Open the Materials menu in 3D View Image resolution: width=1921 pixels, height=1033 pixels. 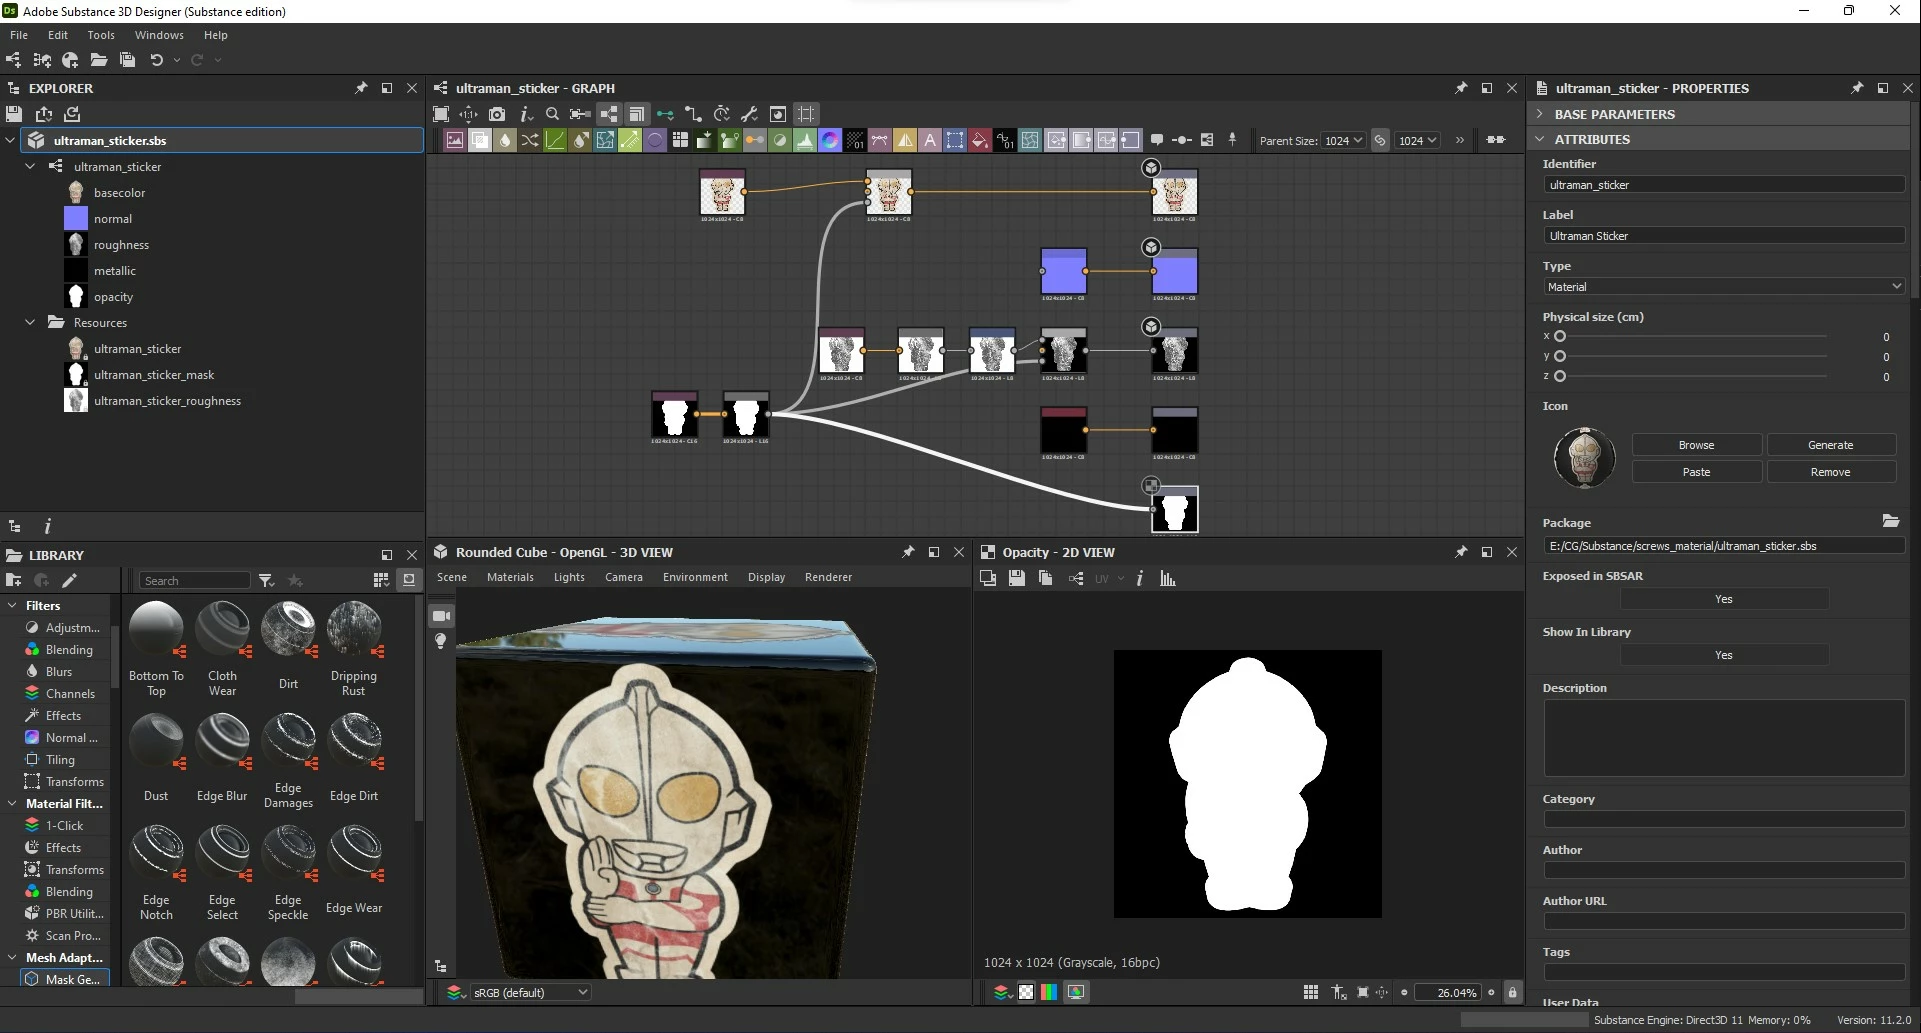click(510, 577)
